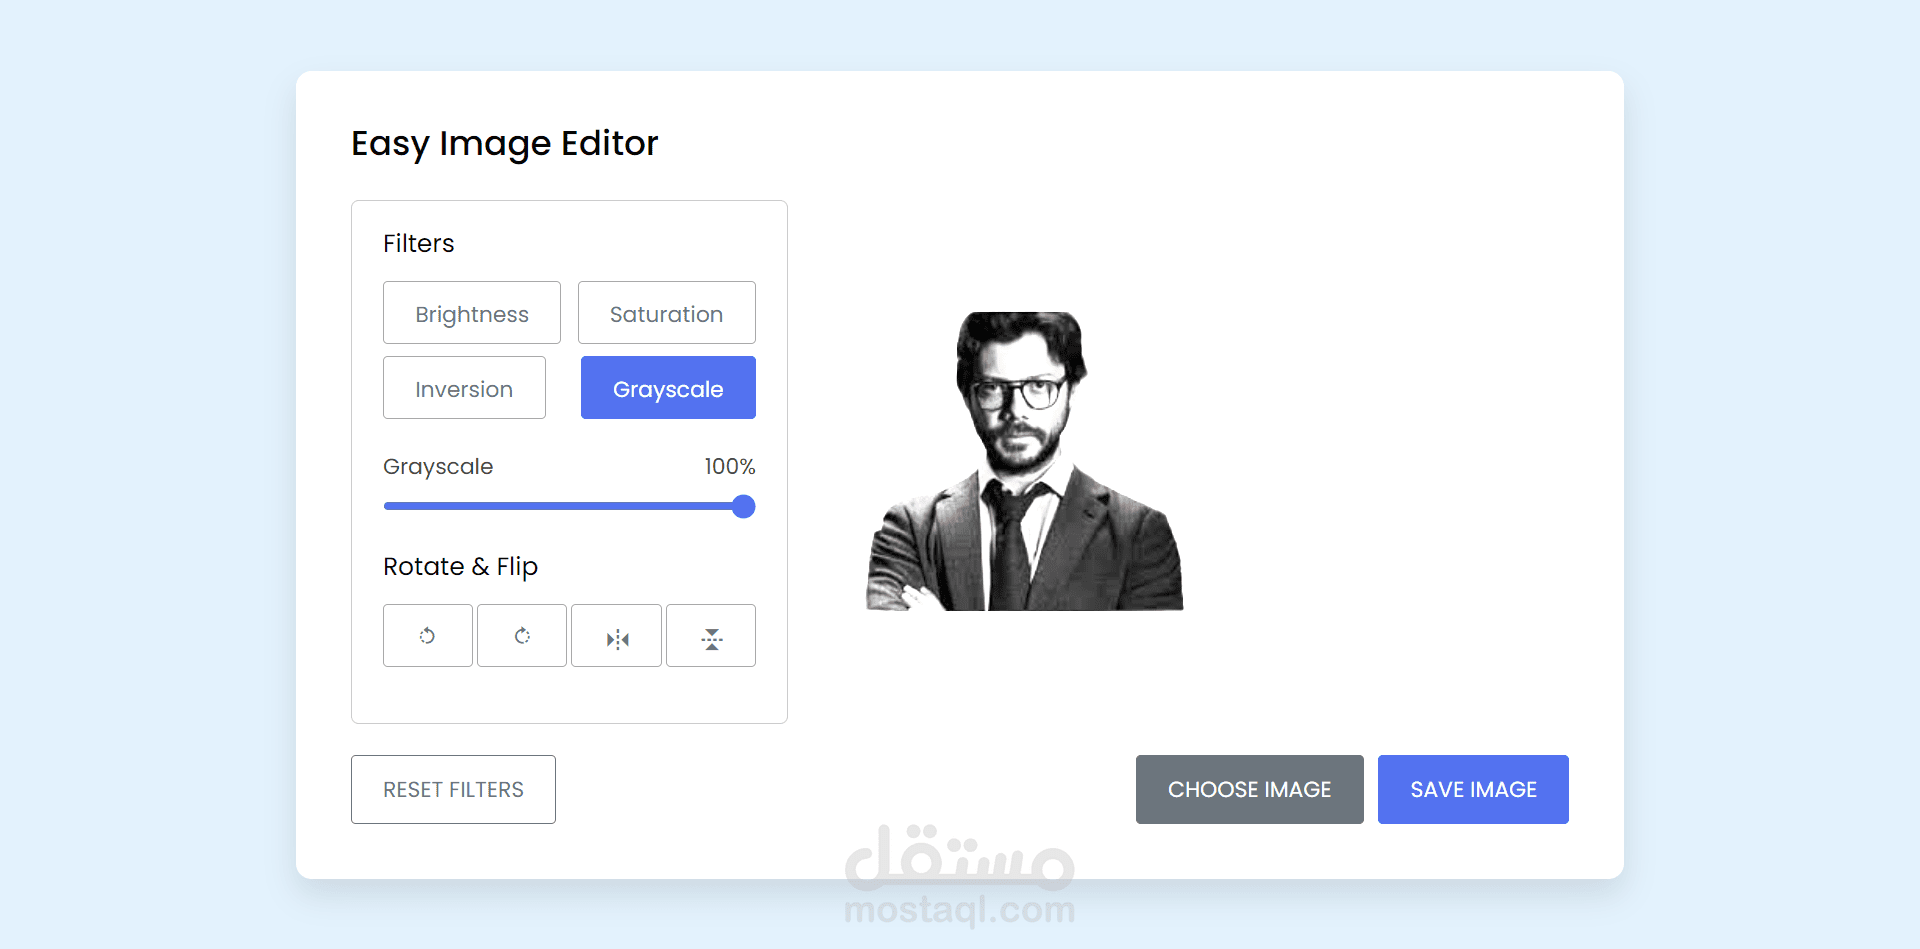Click the Filters section title

418,243
